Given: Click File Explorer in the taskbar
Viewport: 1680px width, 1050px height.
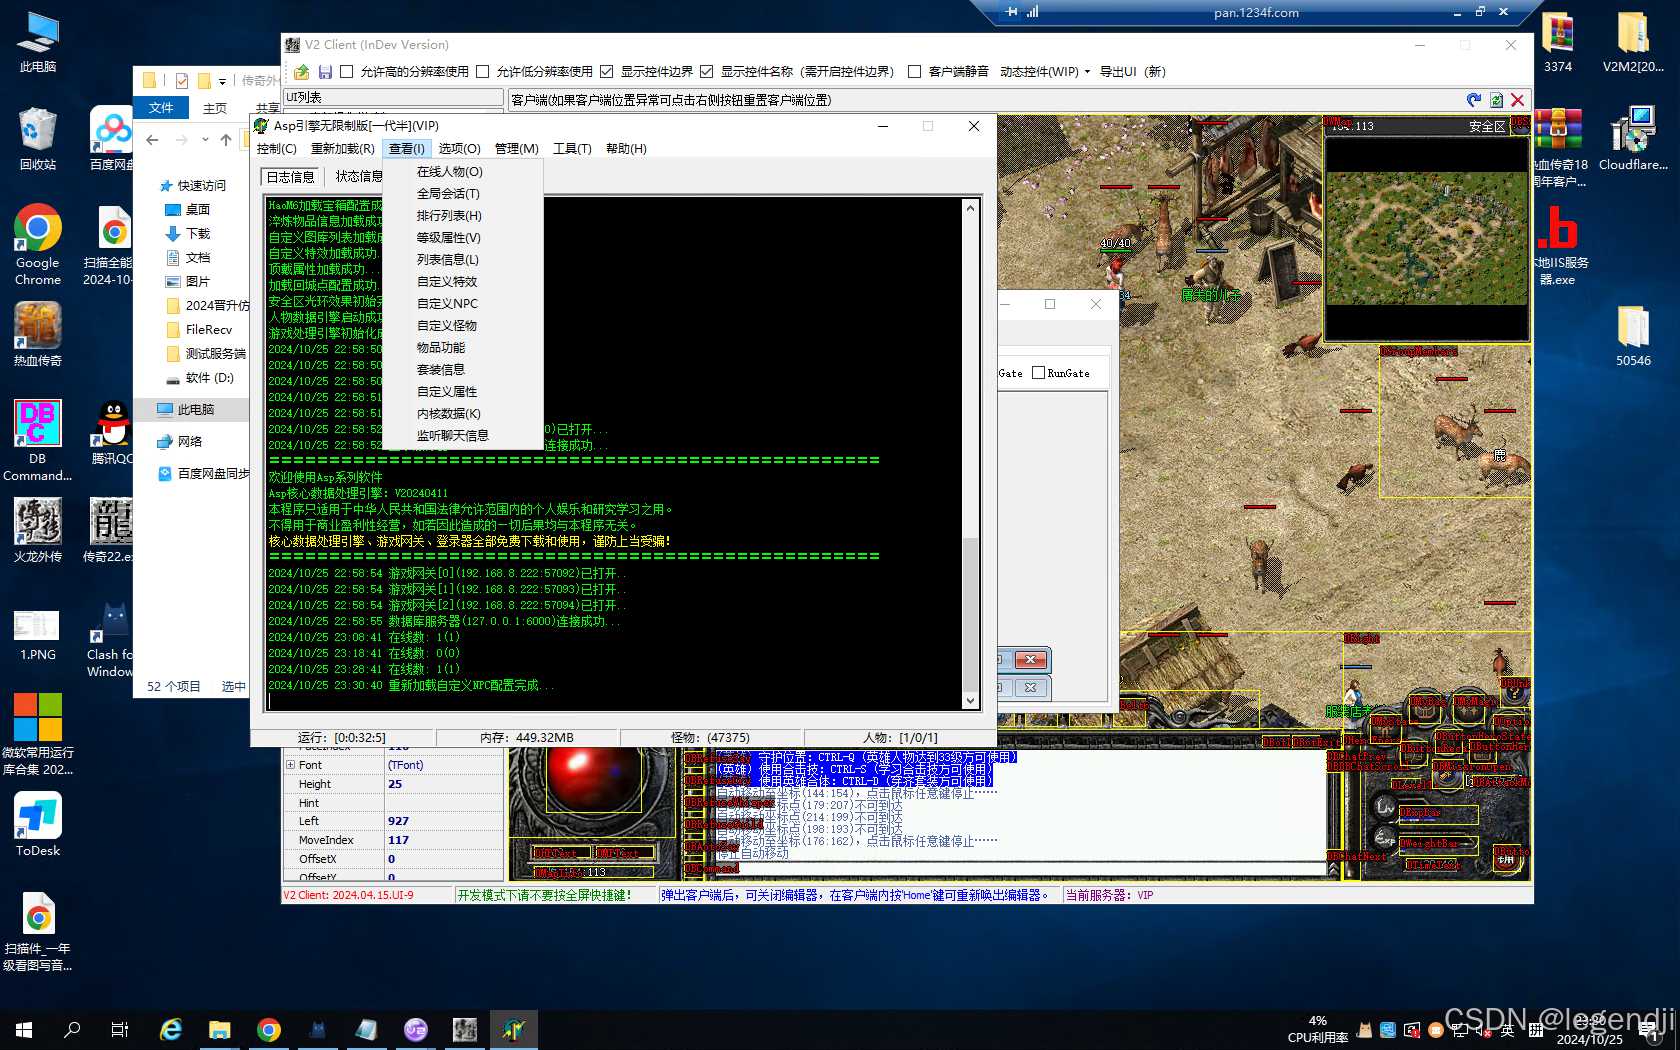Looking at the screenshot, I should pyautogui.click(x=219, y=1029).
